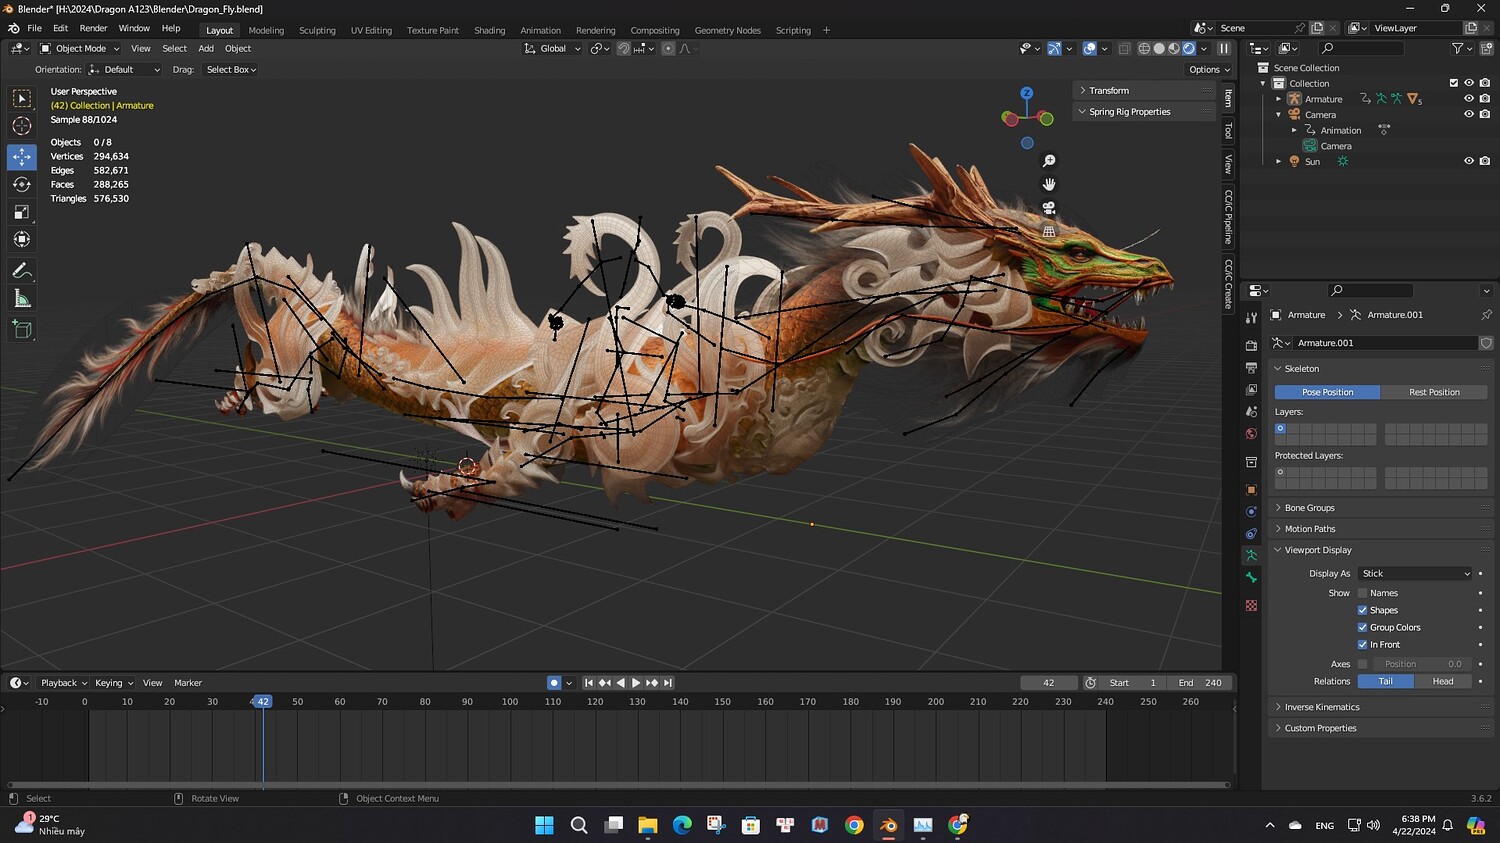Expand the Inverse Kinematics panel
The height and width of the screenshot is (843, 1500).
(x=1381, y=707)
